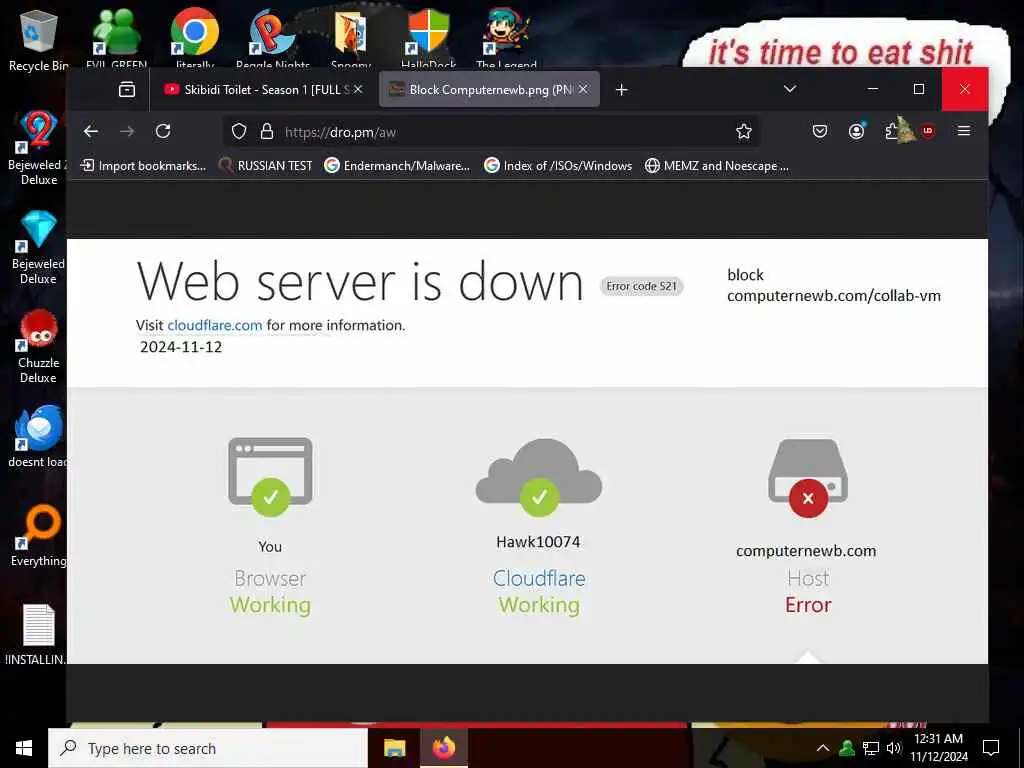Click the browser window checkmark image
Image resolution: width=1024 pixels, height=768 pixels.
(270, 477)
